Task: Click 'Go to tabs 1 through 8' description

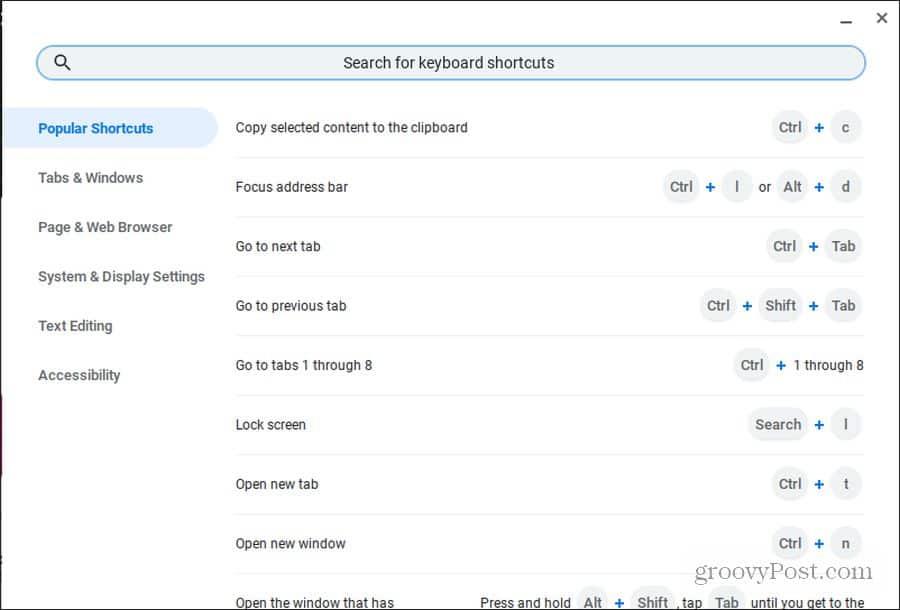Action: click(304, 366)
